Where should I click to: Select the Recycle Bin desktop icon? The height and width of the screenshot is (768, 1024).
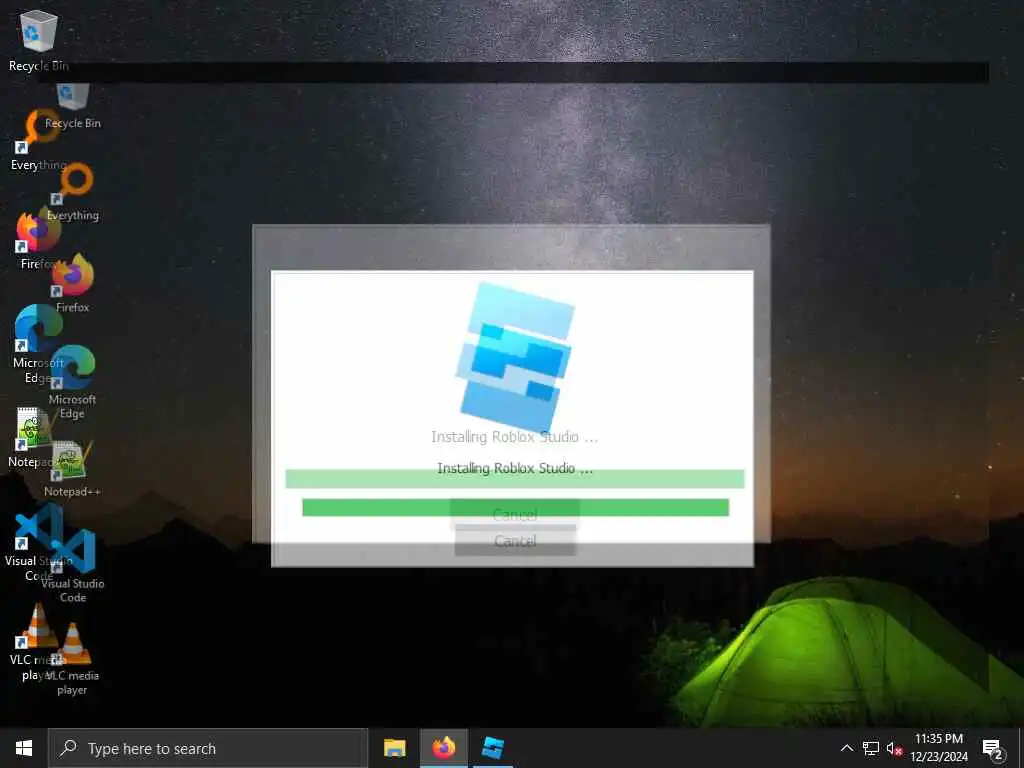[39, 40]
